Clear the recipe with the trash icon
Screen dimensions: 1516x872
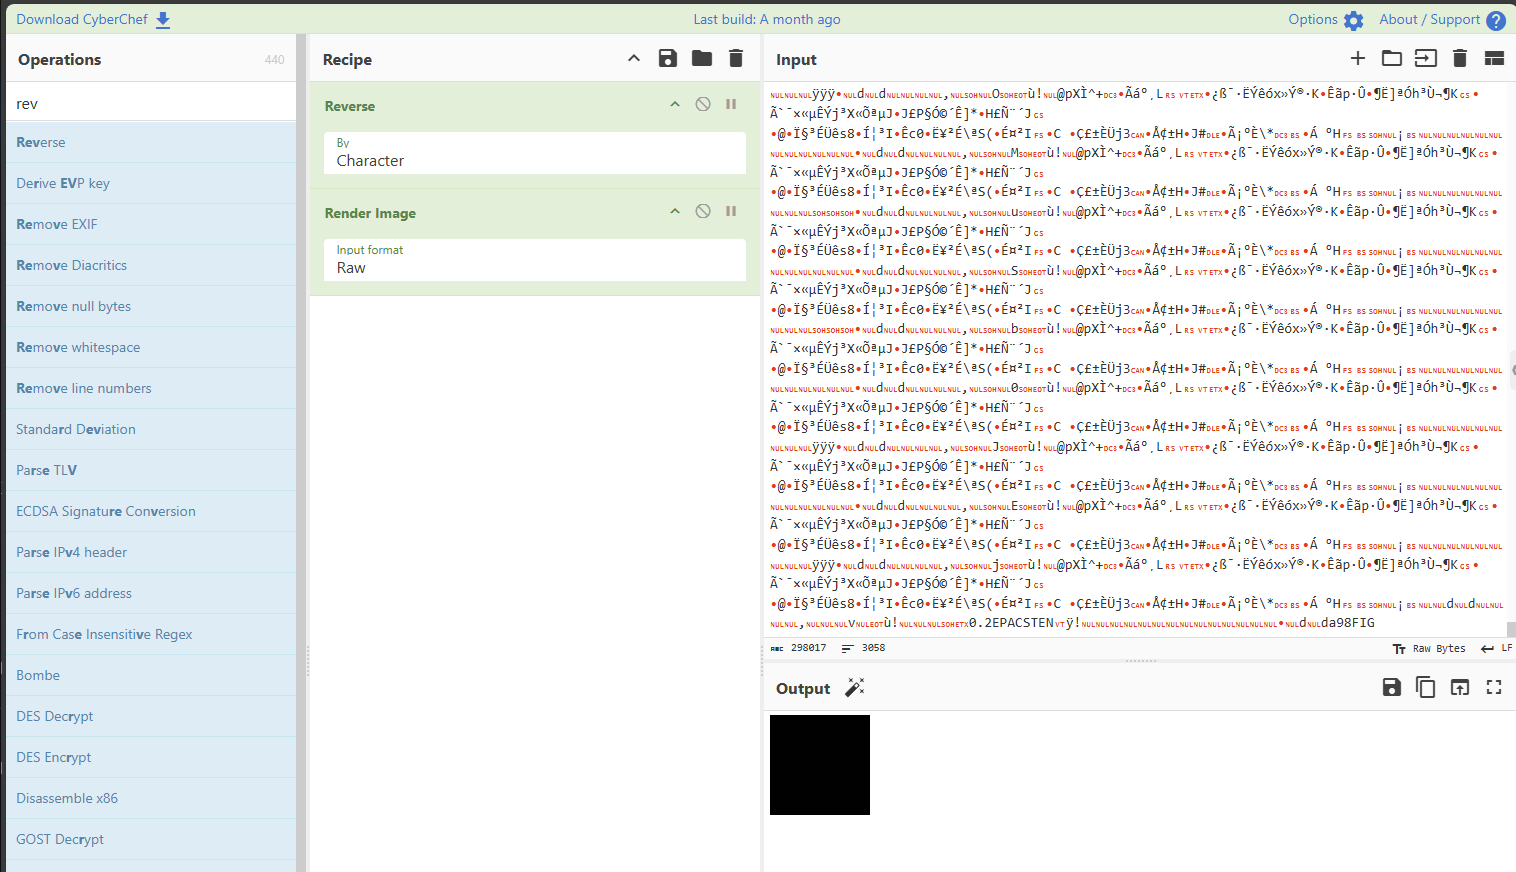coord(736,59)
